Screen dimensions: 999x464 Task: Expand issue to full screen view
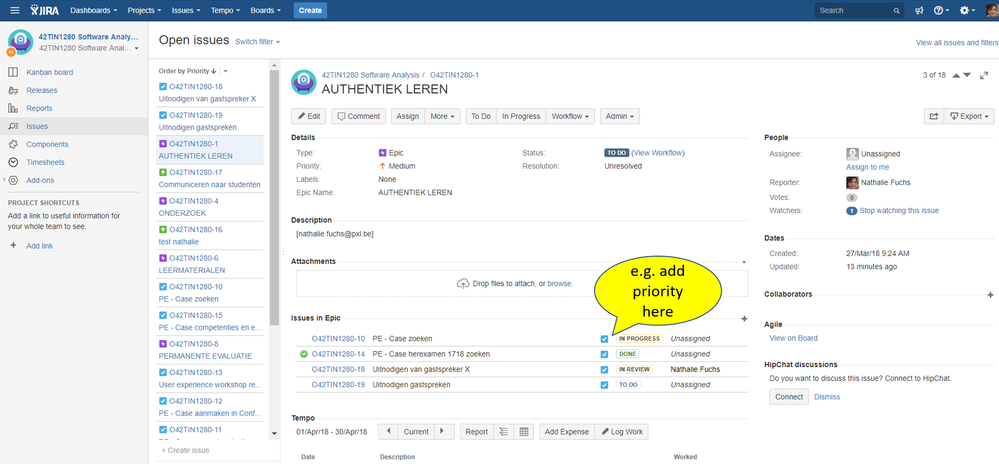pyautogui.click(x=983, y=75)
